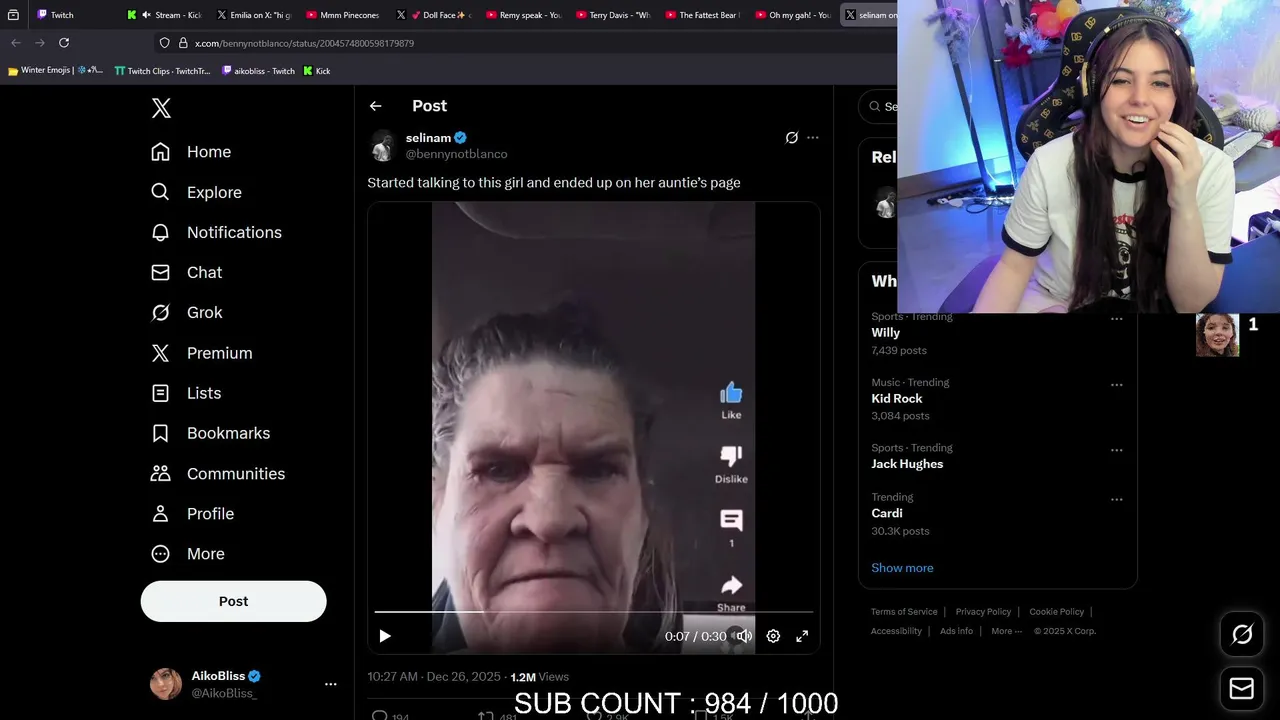Open the post's three-dot menu
Viewport: 1280px width, 720px height.
(813, 138)
